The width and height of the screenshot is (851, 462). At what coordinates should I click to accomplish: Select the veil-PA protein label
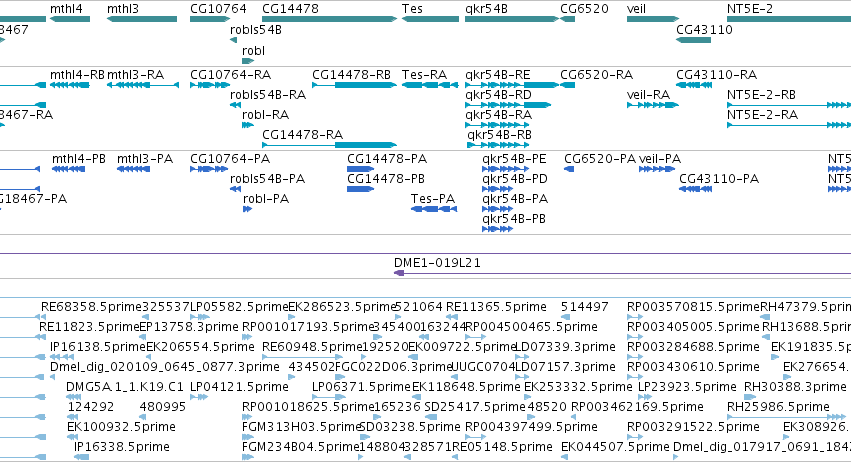tap(660, 159)
